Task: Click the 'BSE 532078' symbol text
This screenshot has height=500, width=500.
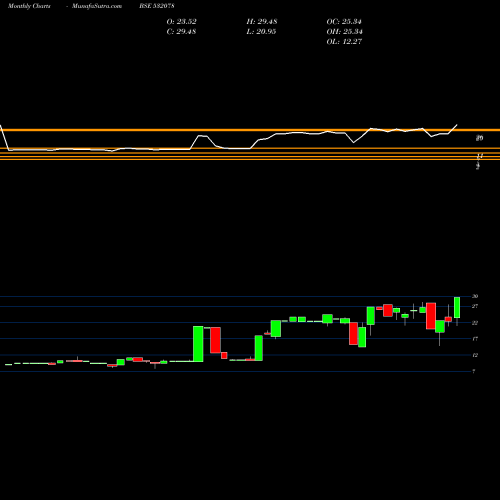Action: coord(157,6)
